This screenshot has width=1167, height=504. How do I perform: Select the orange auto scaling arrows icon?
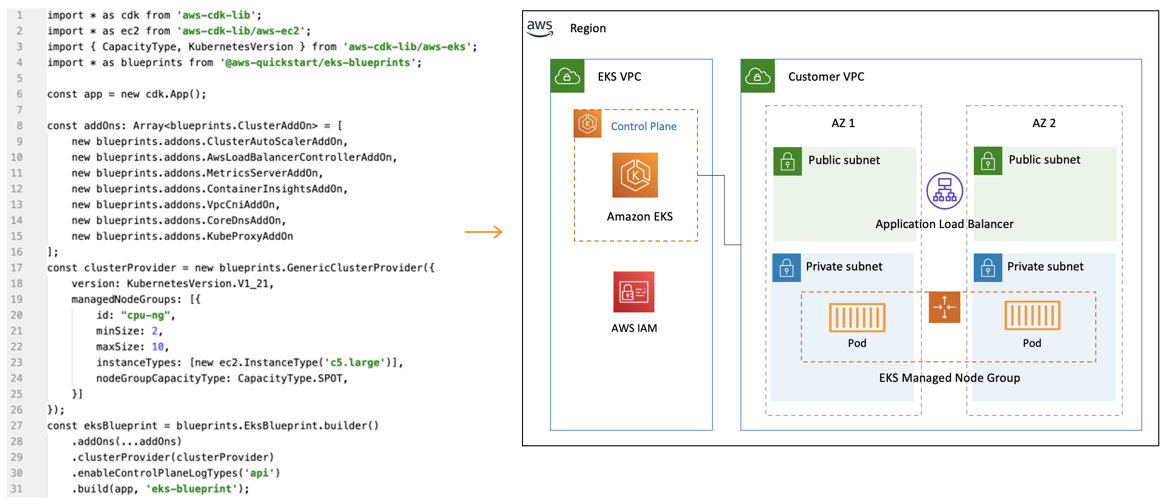(x=944, y=307)
